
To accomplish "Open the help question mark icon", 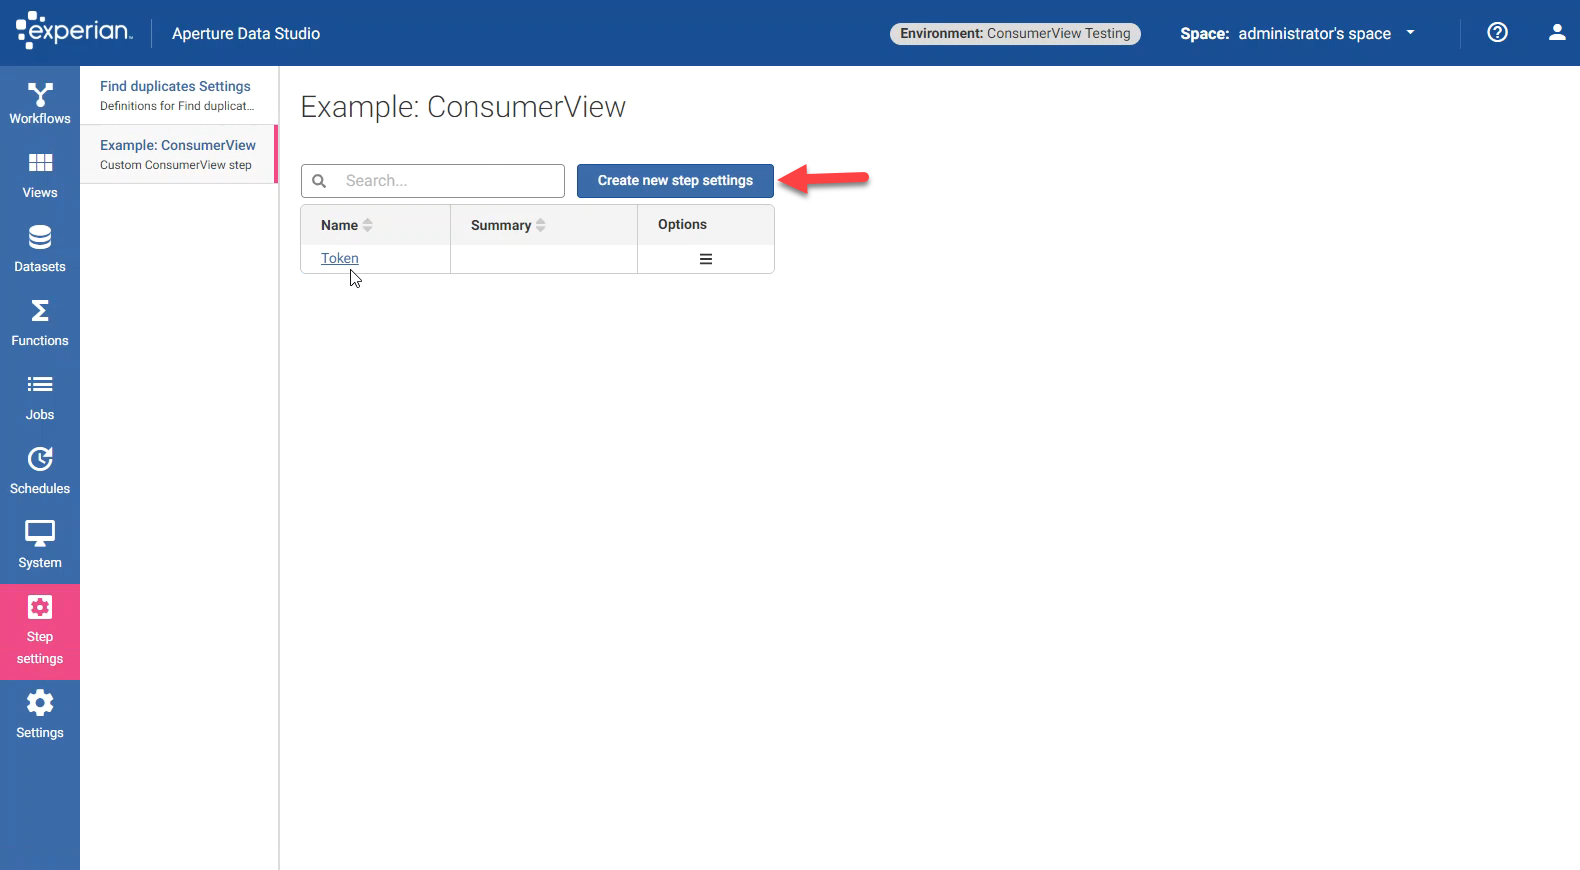I will pyautogui.click(x=1497, y=32).
